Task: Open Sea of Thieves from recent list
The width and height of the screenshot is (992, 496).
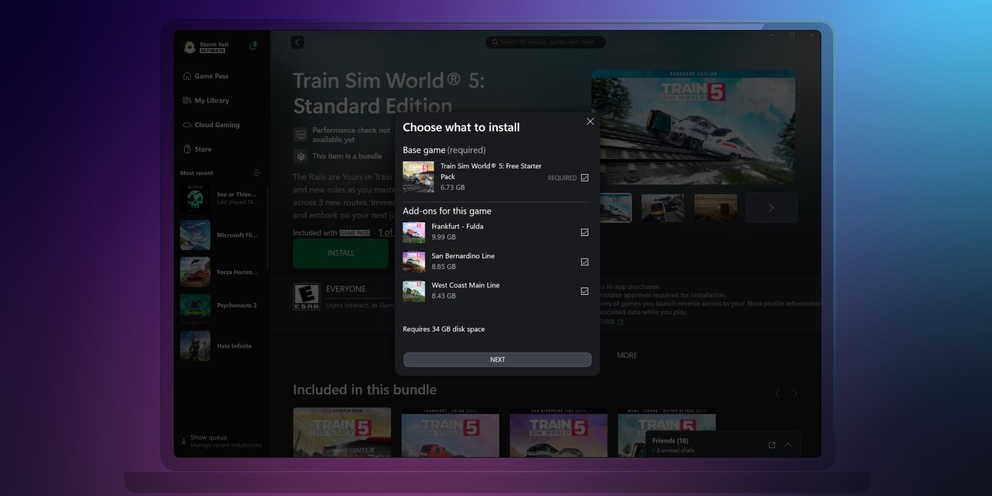Action: pyautogui.click(x=220, y=198)
